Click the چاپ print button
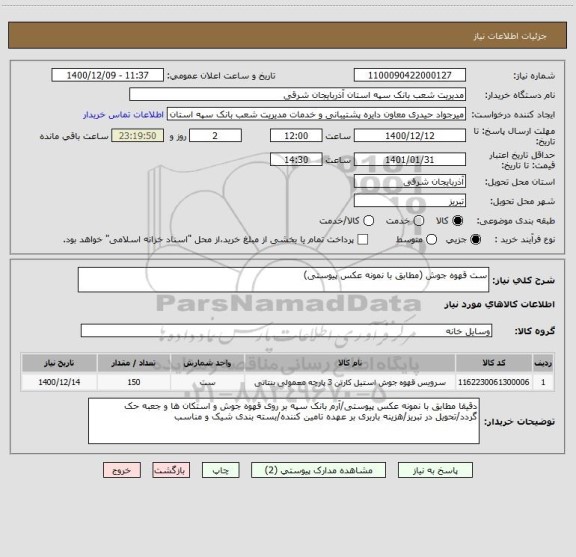 click(x=220, y=470)
